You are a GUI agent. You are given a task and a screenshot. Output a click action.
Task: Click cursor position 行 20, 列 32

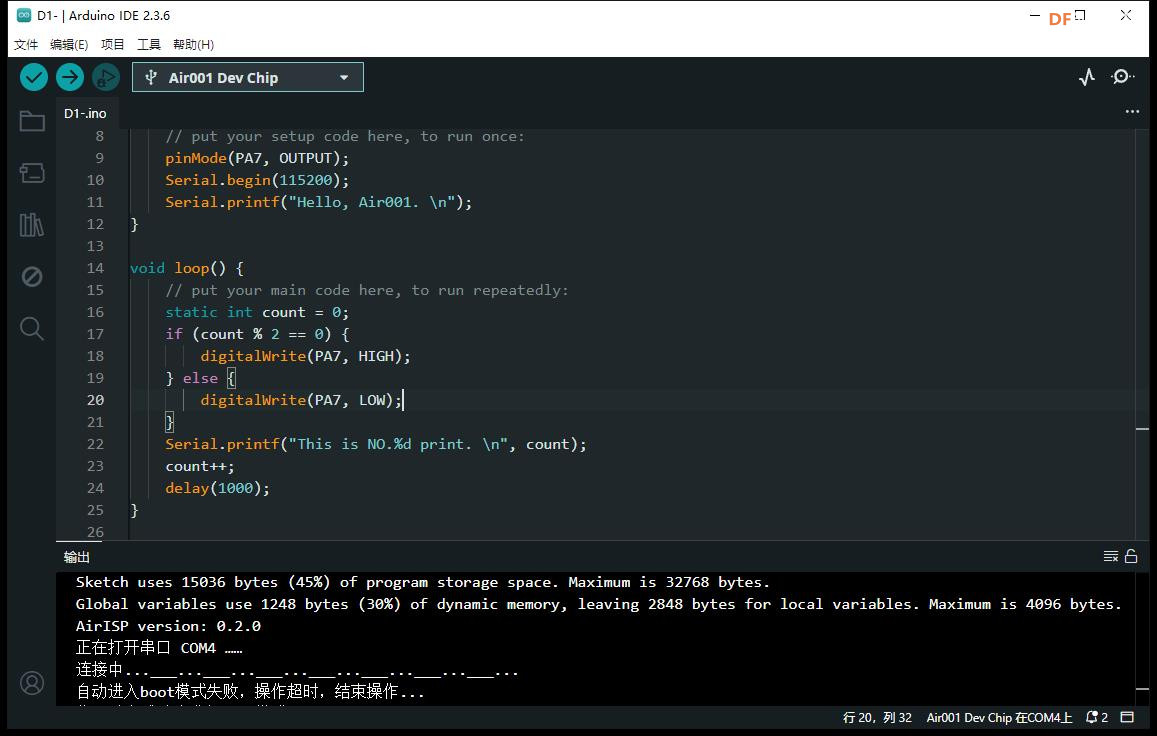click(877, 718)
